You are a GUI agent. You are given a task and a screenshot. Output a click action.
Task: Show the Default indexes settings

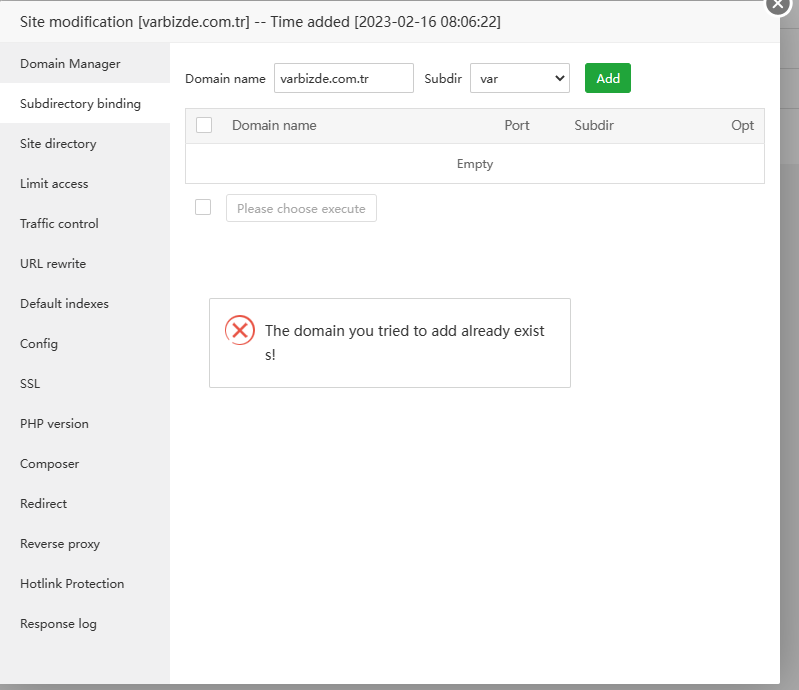tap(64, 303)
